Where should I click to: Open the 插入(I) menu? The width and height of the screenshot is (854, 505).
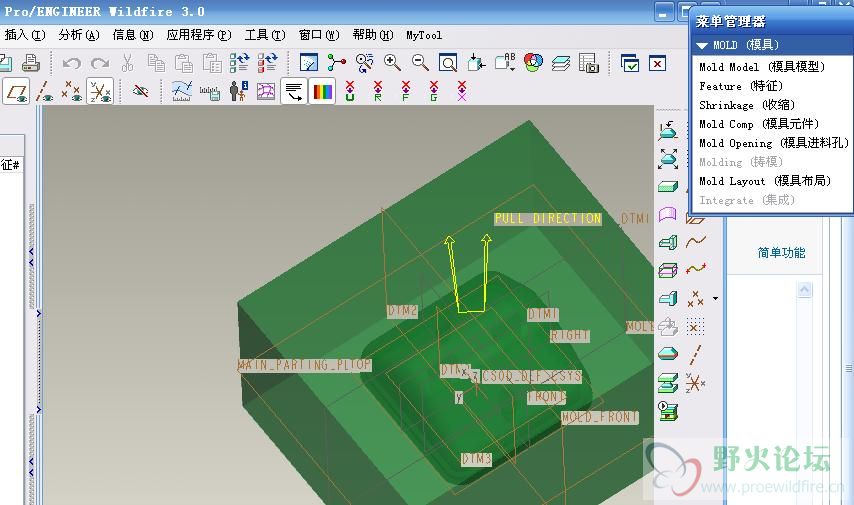pyautogui.click(x=25, y=35)
